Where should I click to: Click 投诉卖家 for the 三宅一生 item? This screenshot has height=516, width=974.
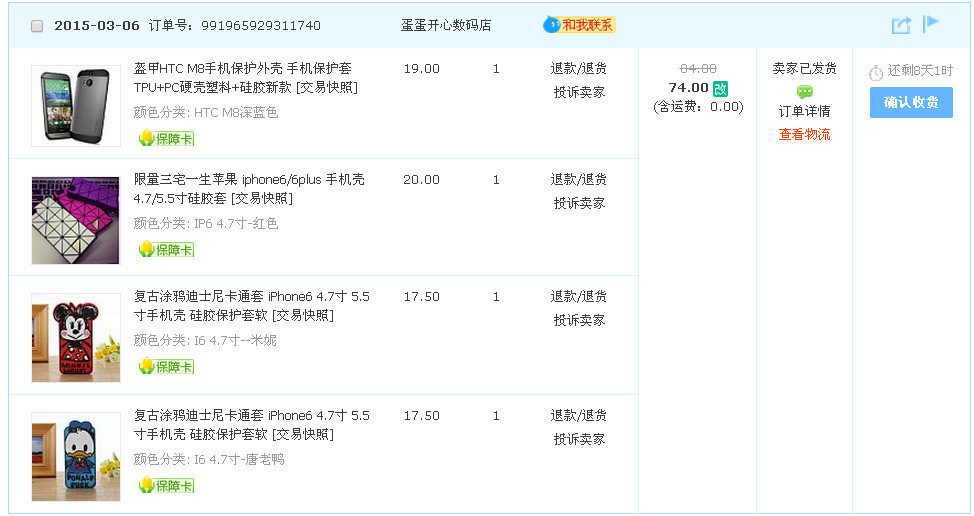click(x=579, y=203)
